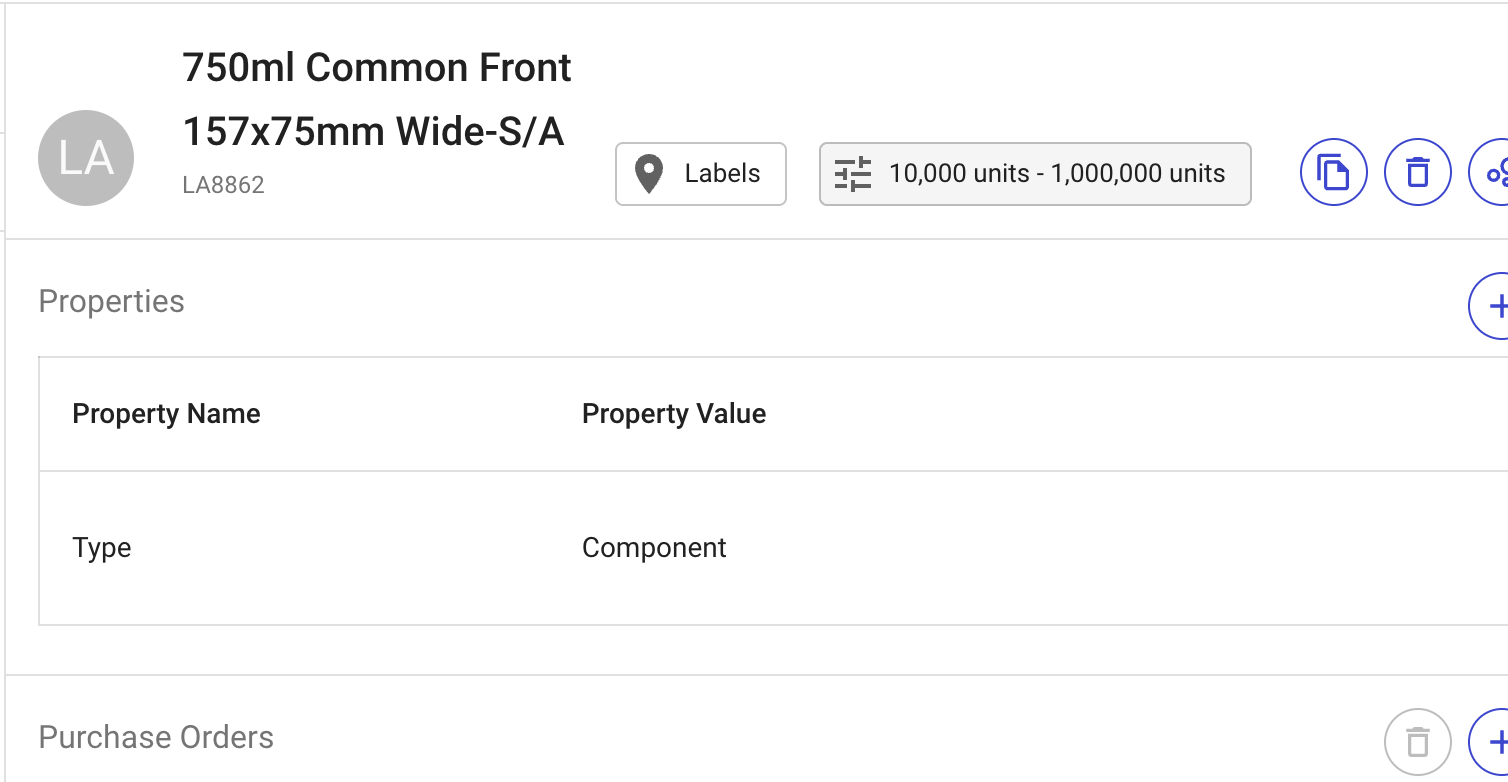The height and width of the screenshot is (782, 1508).
Task: Click the gray LA avatar circle
Action: click(x=86, y=158)
